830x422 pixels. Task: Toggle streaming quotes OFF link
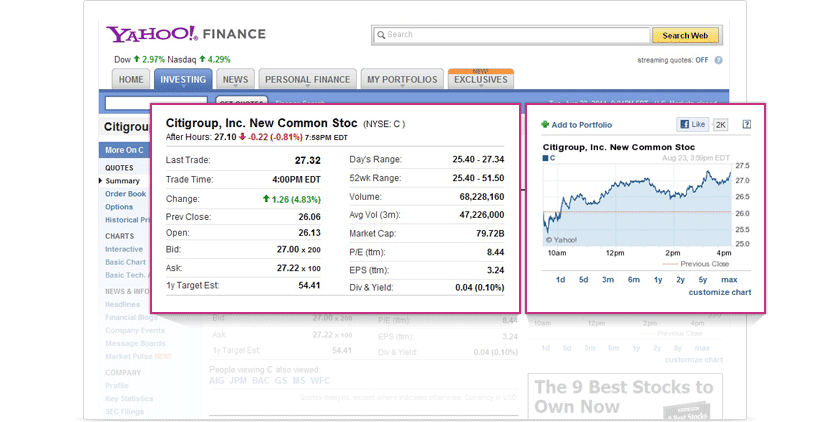[702, 60]
